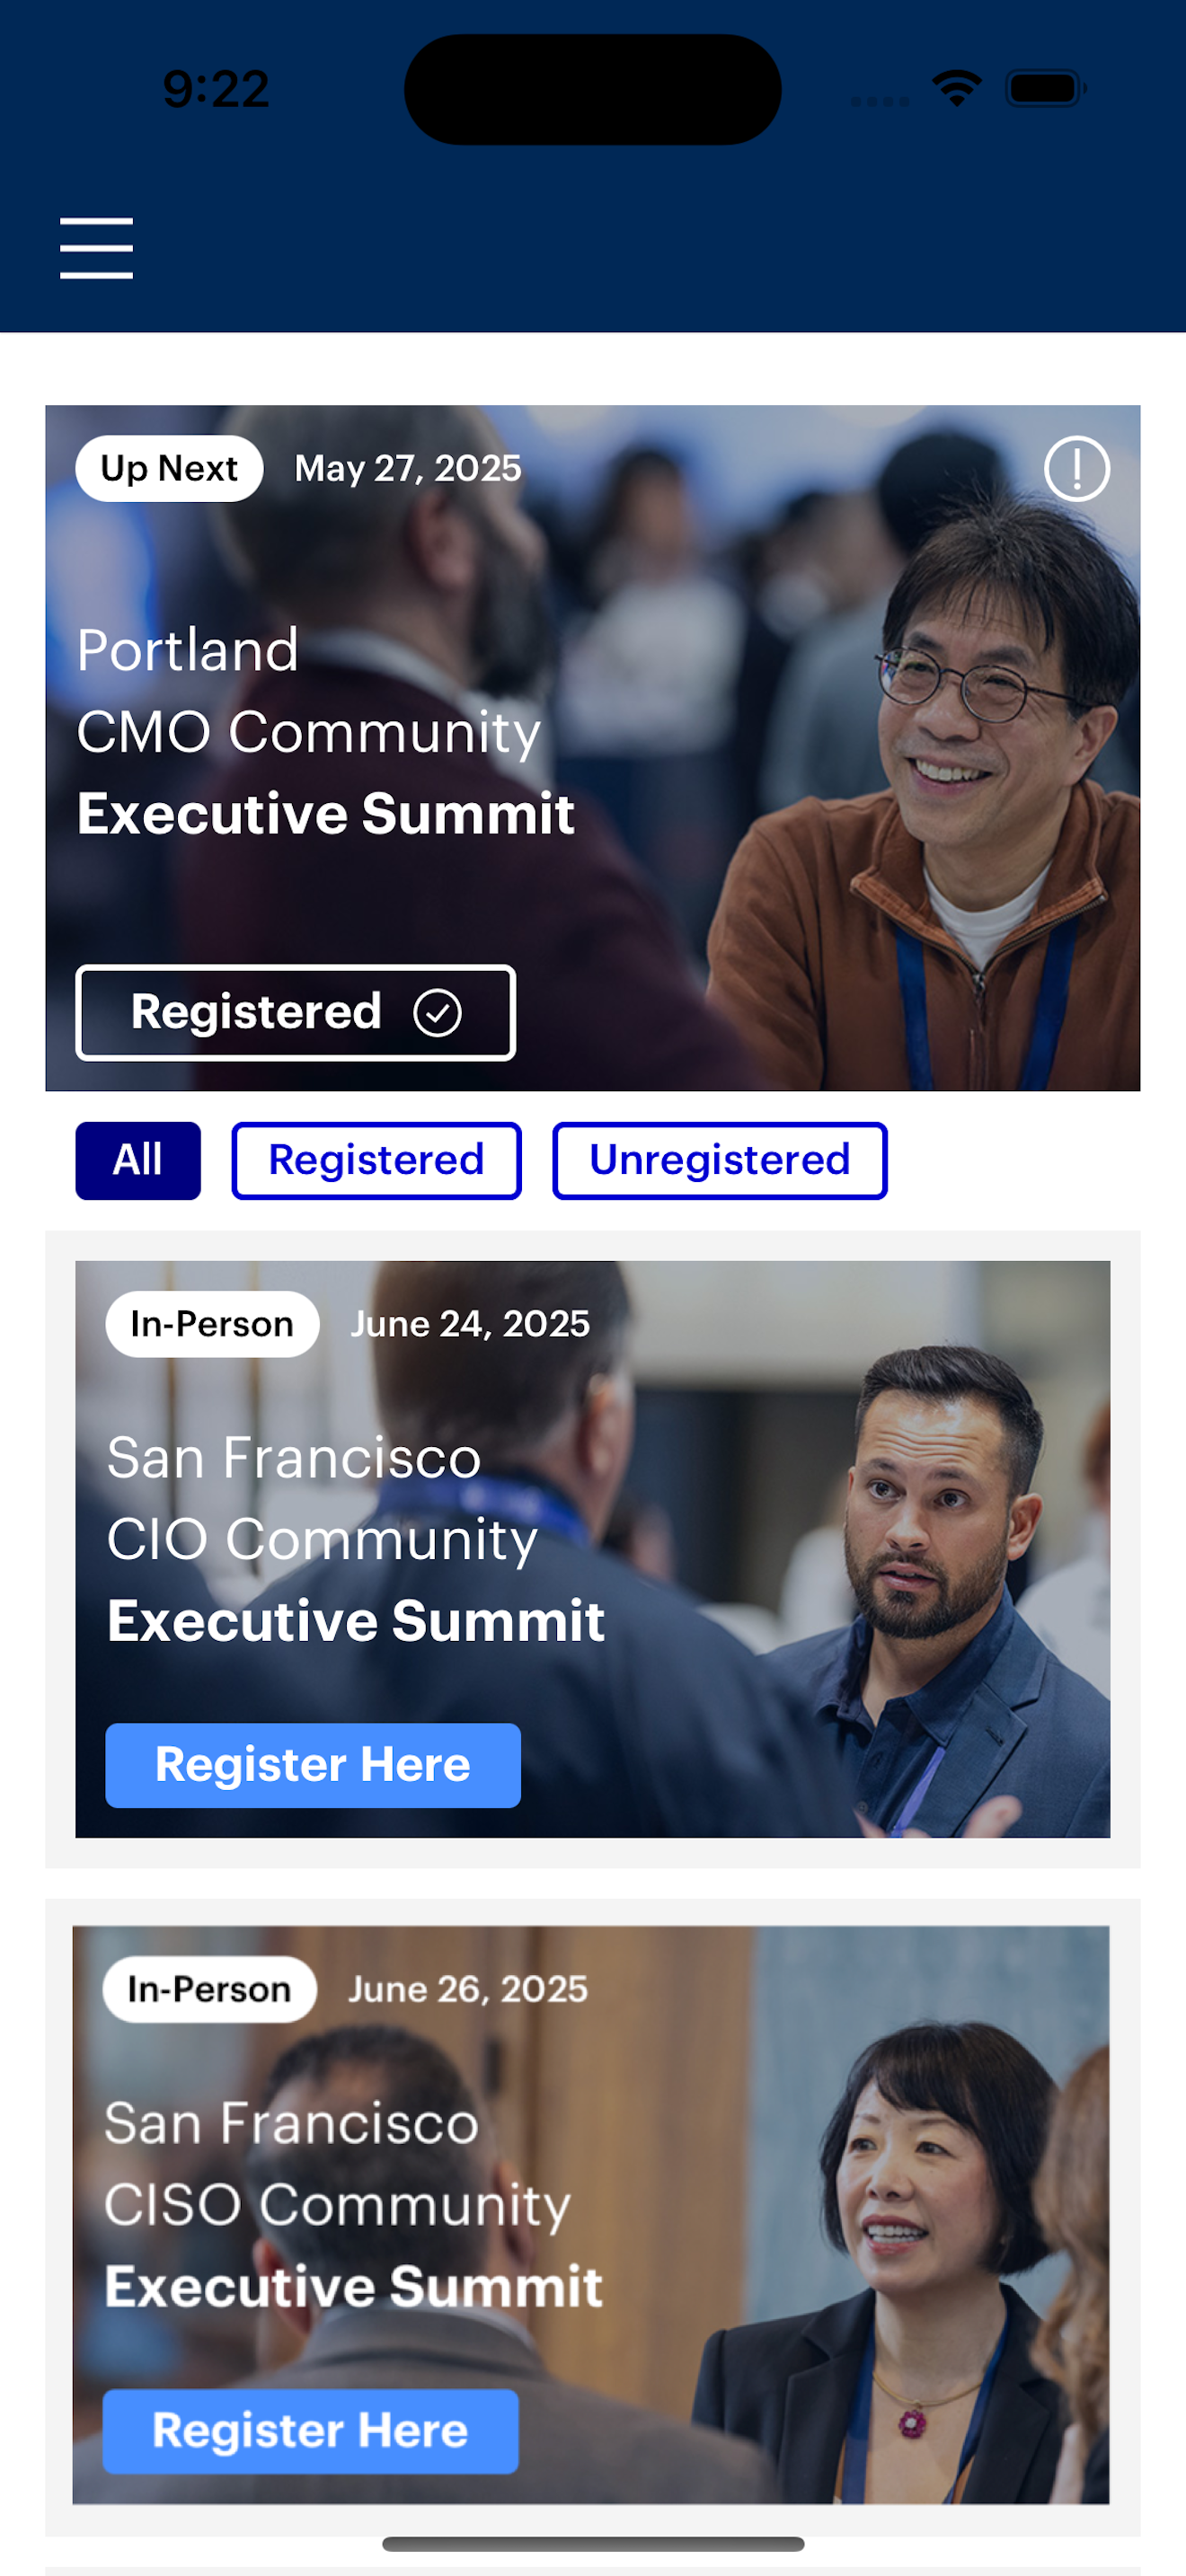The height and width of the screenshot is (2576, 1186).
Task: Select the All events filter
Action: tap(138, 1160)
